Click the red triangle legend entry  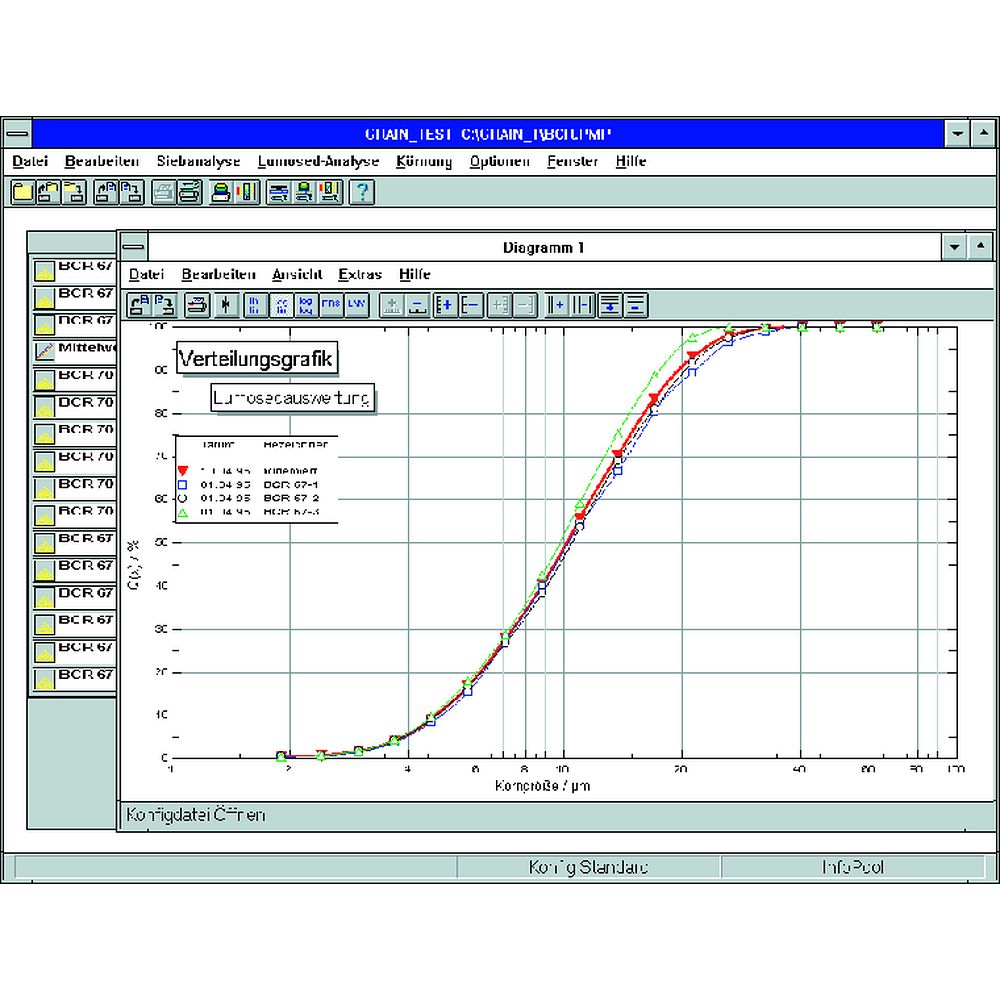183,470
